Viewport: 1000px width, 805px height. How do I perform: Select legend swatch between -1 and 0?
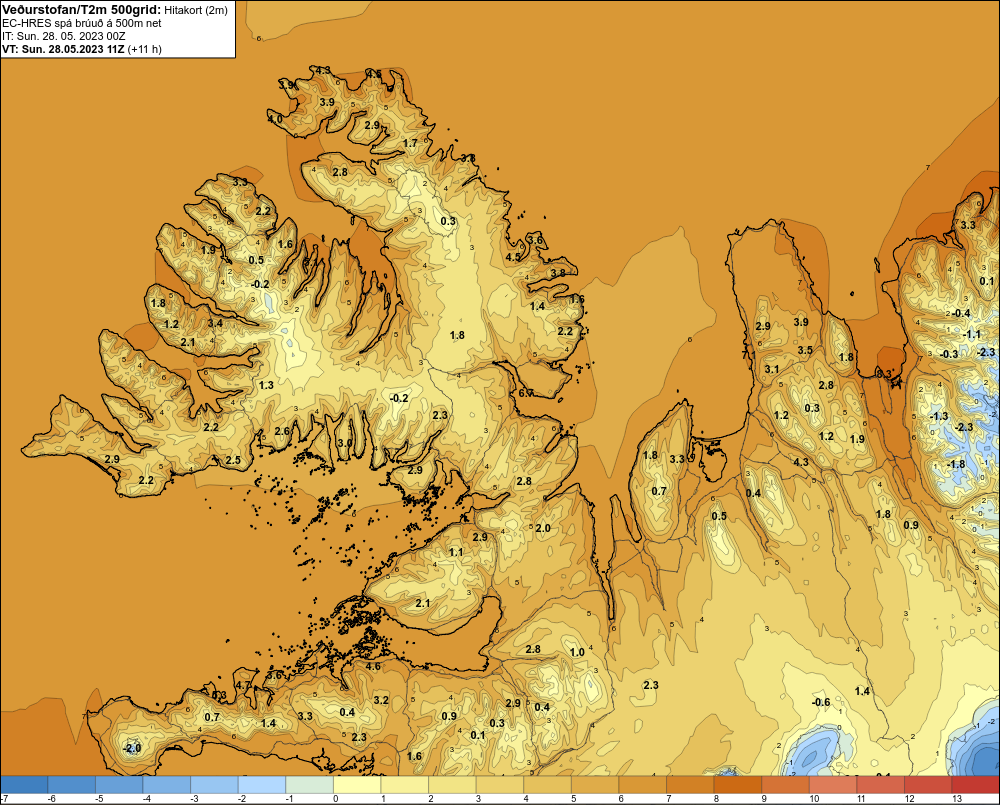pos(310,784)
